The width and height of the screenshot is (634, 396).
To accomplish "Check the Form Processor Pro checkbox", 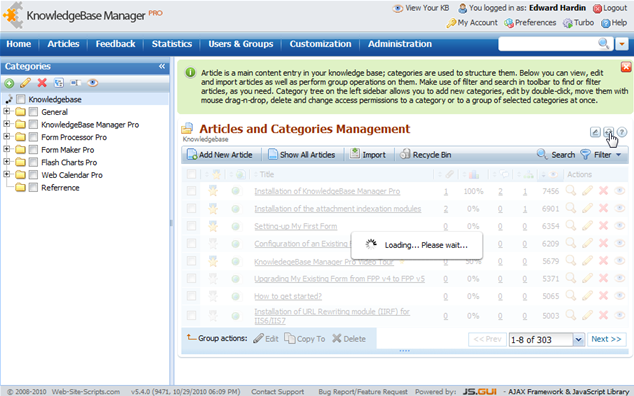I will point(34,137).
